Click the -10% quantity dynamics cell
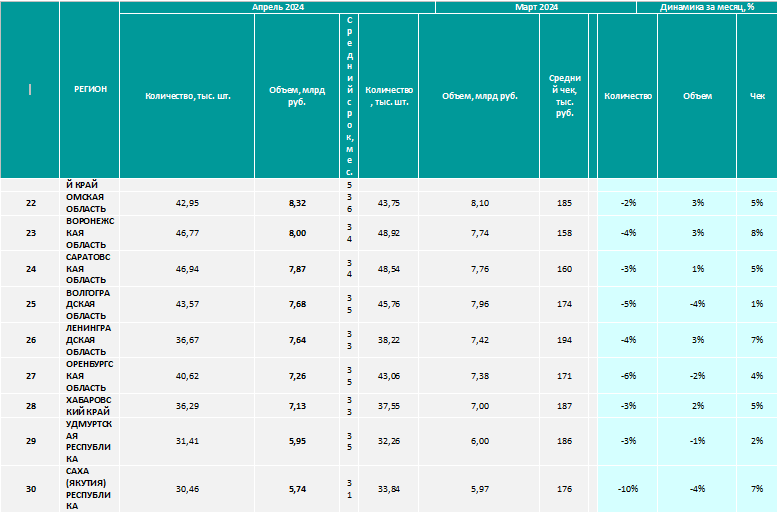The height and width of the screenshot is (512, 779). pos(628,489)
